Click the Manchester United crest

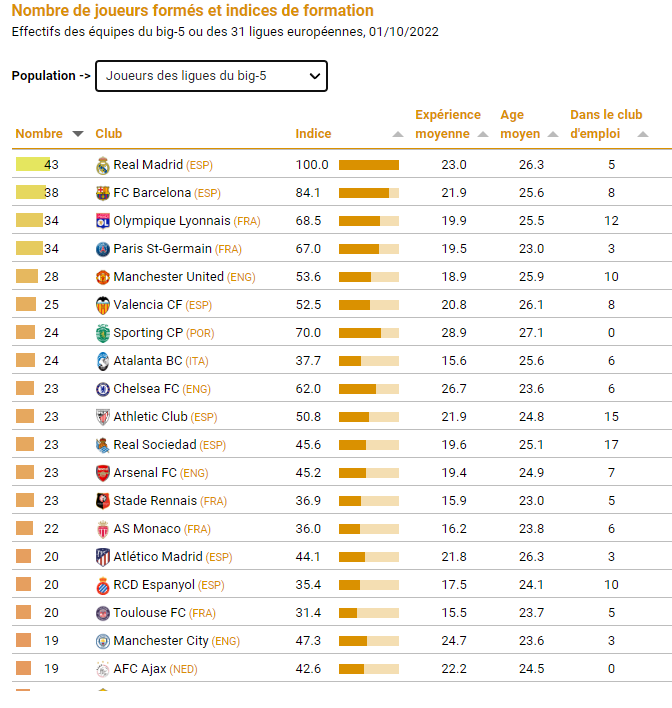(x=103, y=277)
